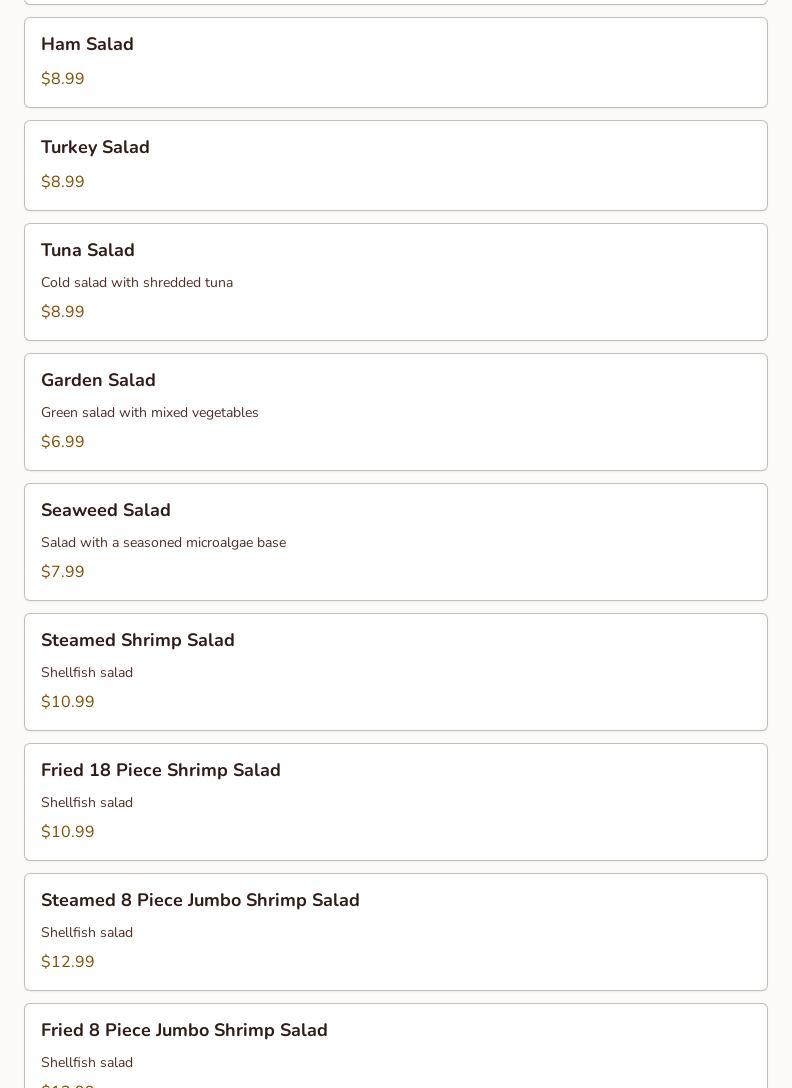Choose the Tuna Salad title
Image resolution: width=792 pixels, height=1088 pixels.
[x=88, y=250]
